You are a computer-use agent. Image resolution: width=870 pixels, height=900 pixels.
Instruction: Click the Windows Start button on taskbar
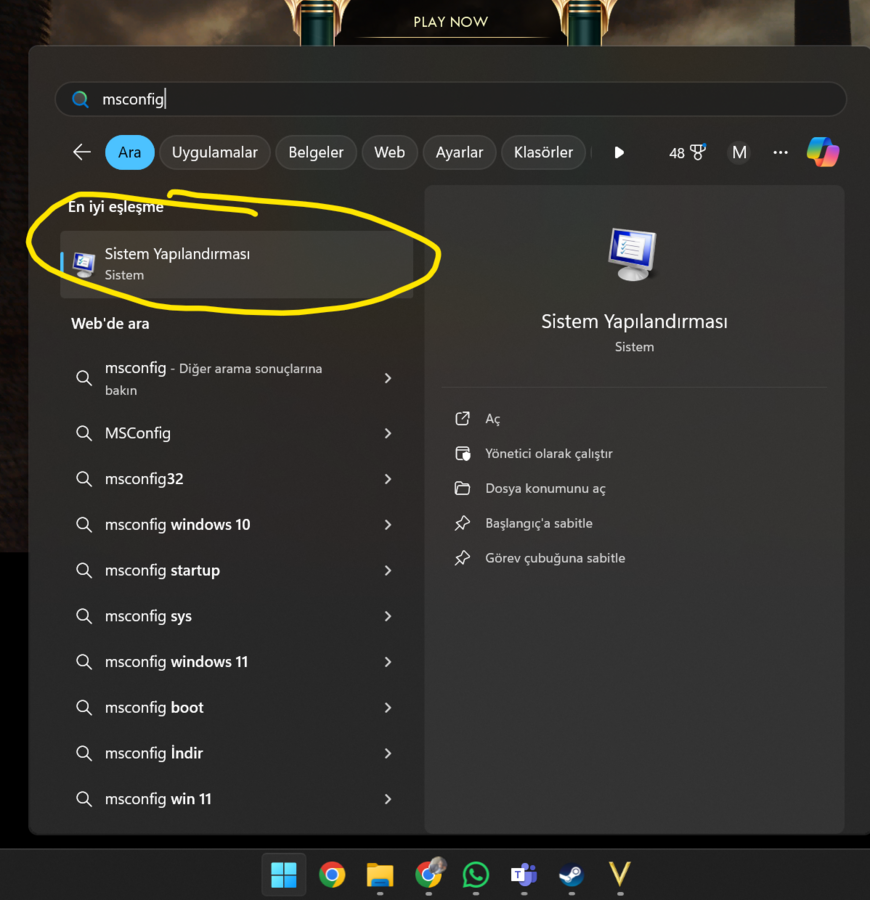(x=283, y=875)
